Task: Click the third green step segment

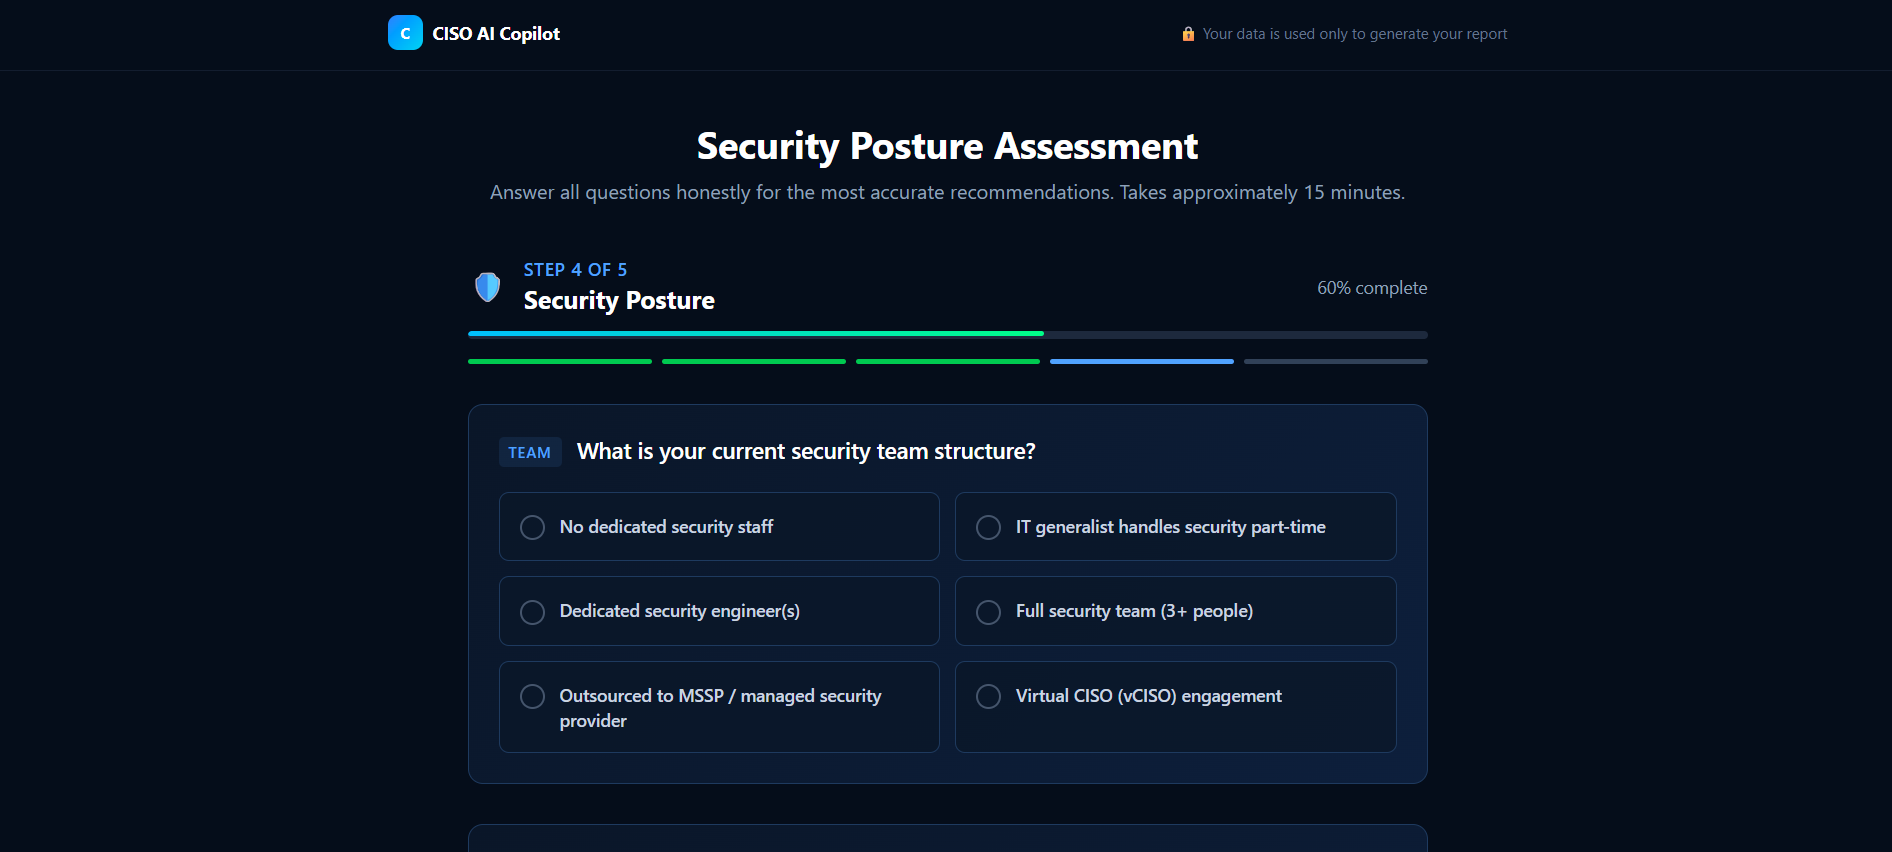Action: (947, 361)
